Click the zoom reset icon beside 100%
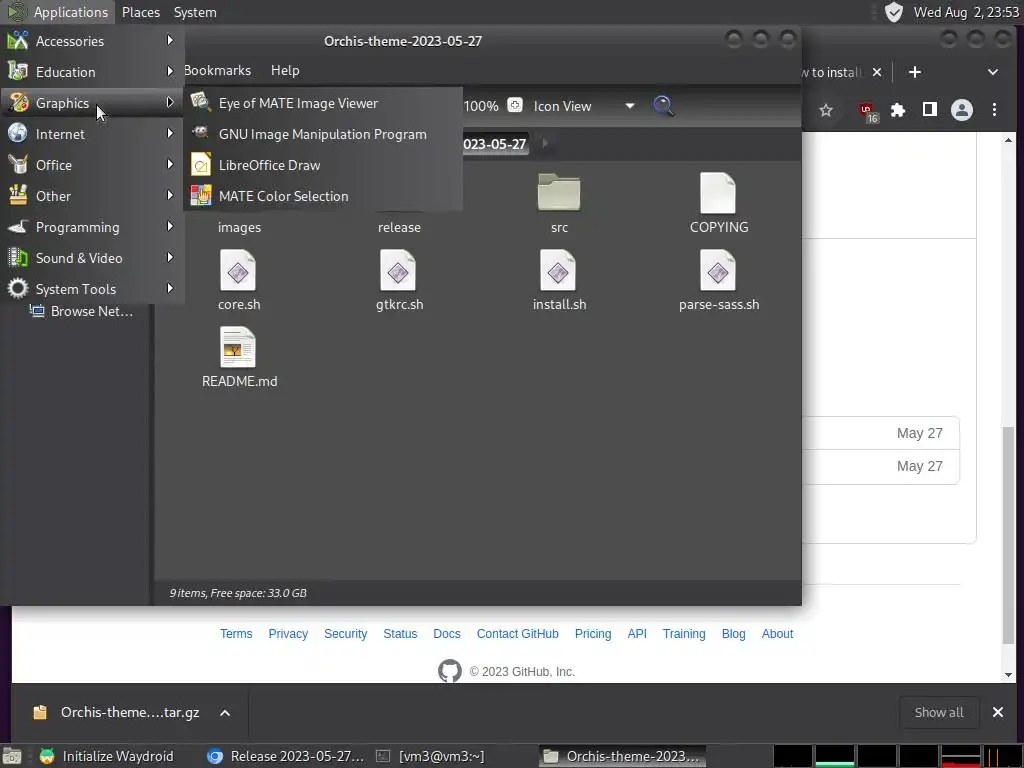Viewport: 1024px width, 768px height. [x=515, y=105]
